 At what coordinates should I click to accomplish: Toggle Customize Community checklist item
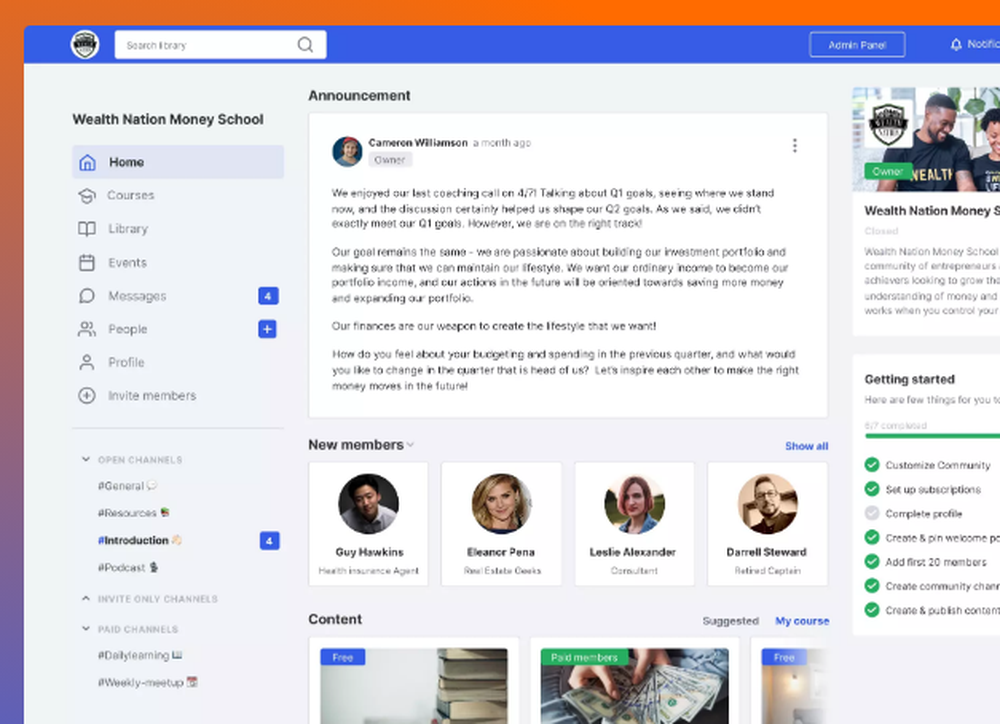872,464
